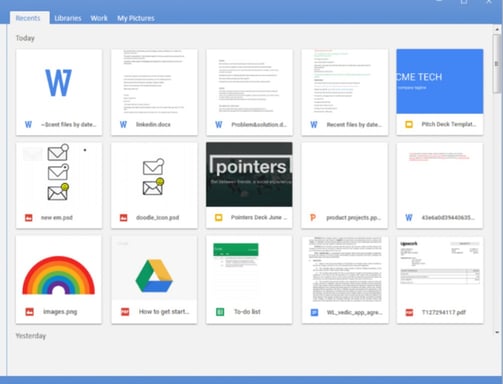Open the 43e6a0d39440635 document thumbnail with red text
The height and width of the screenshot is (384, 503).
pyautogui.click(x=440, y=175)
